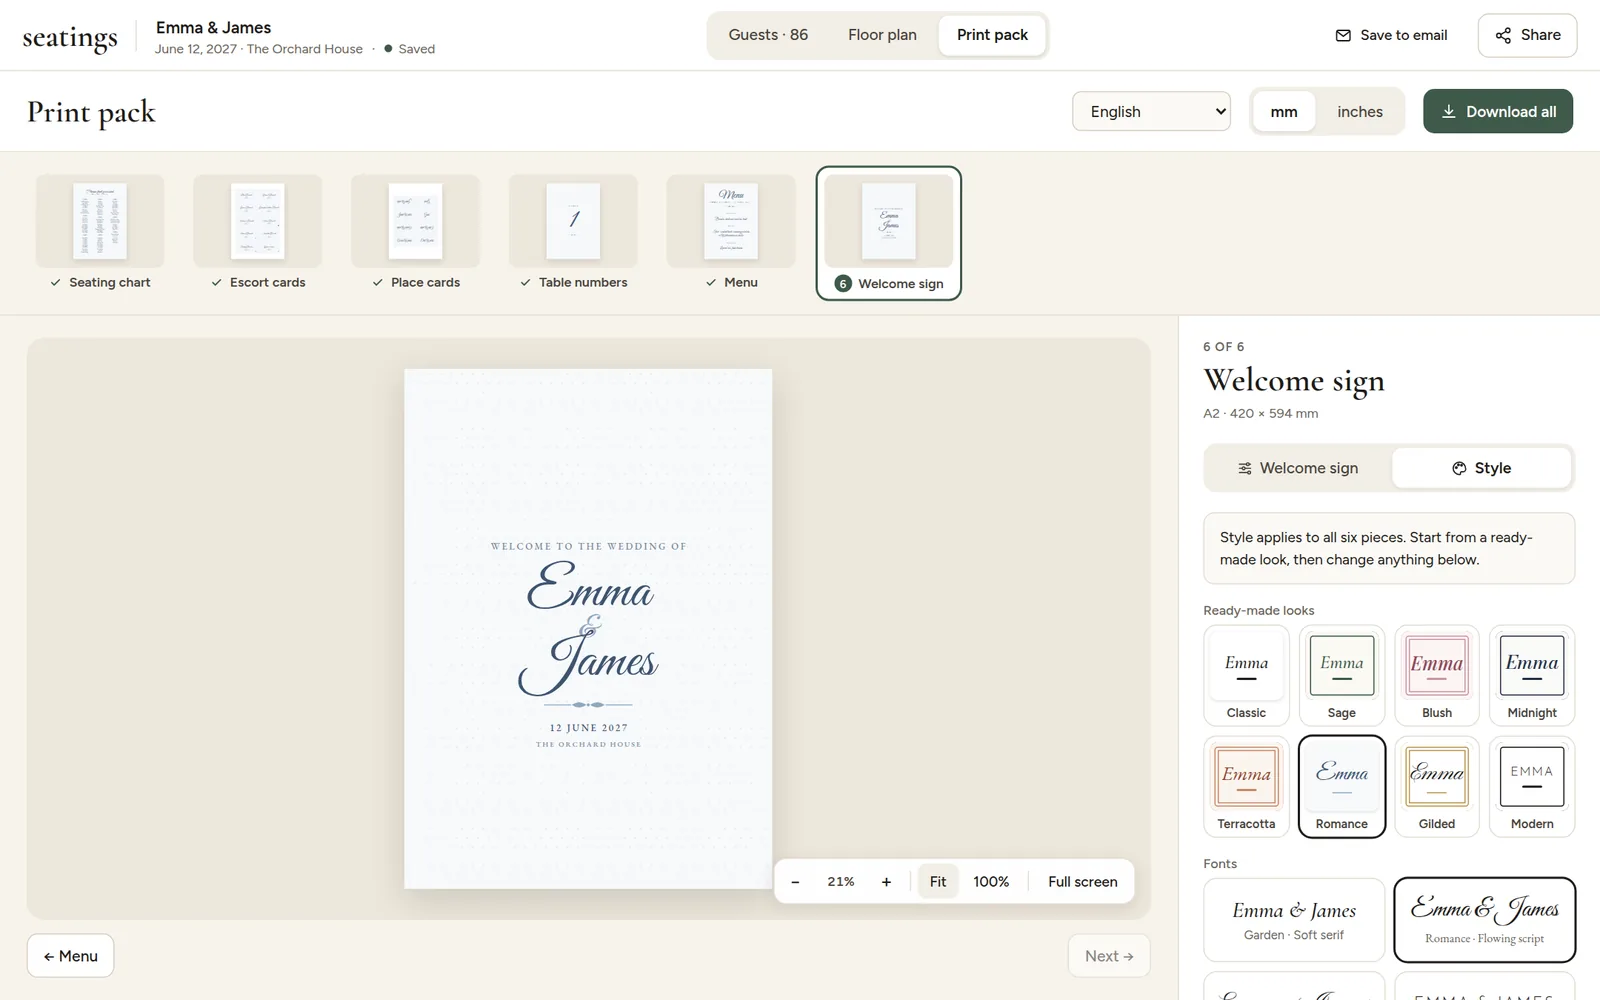
Task: Zoom out with the minus button
Action: (795, 882)
